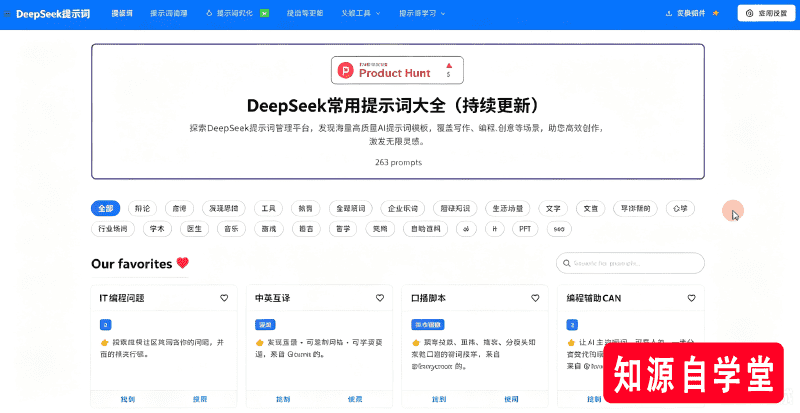800x413 pixels.
Task: Click the yellow star icon in the top bar
Action: (716, 13)
